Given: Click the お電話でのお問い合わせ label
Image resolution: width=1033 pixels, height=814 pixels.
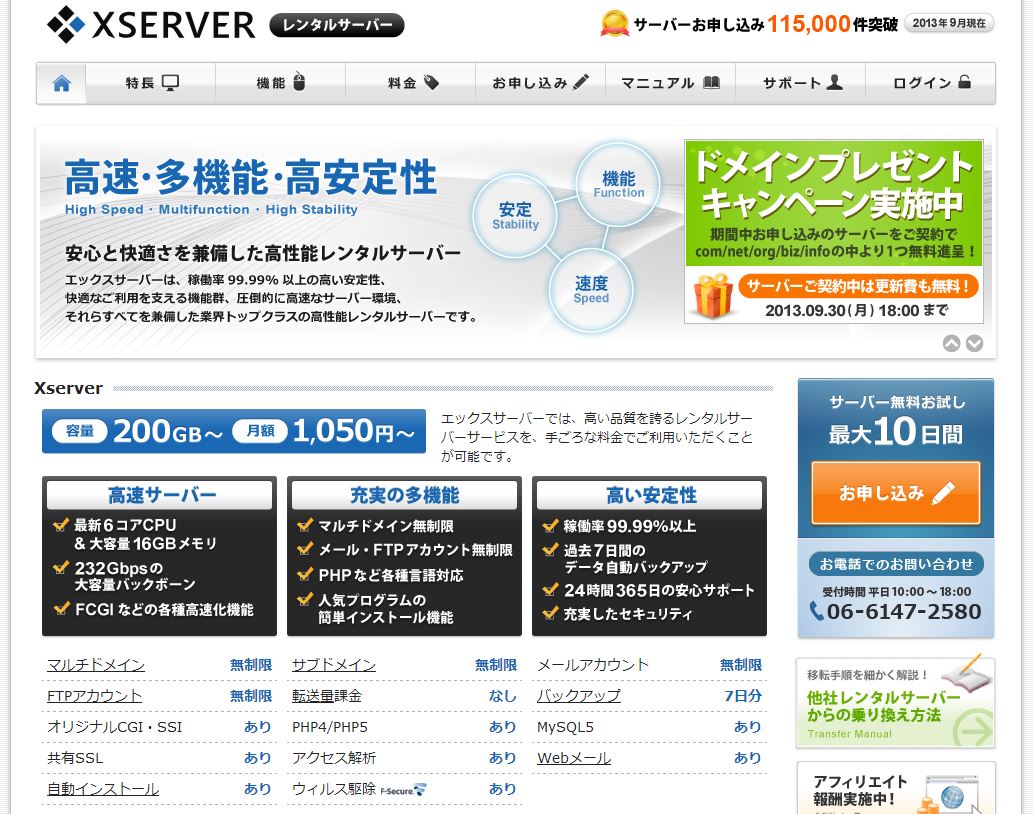Looking at the screenshot, I should coord(896,564).
